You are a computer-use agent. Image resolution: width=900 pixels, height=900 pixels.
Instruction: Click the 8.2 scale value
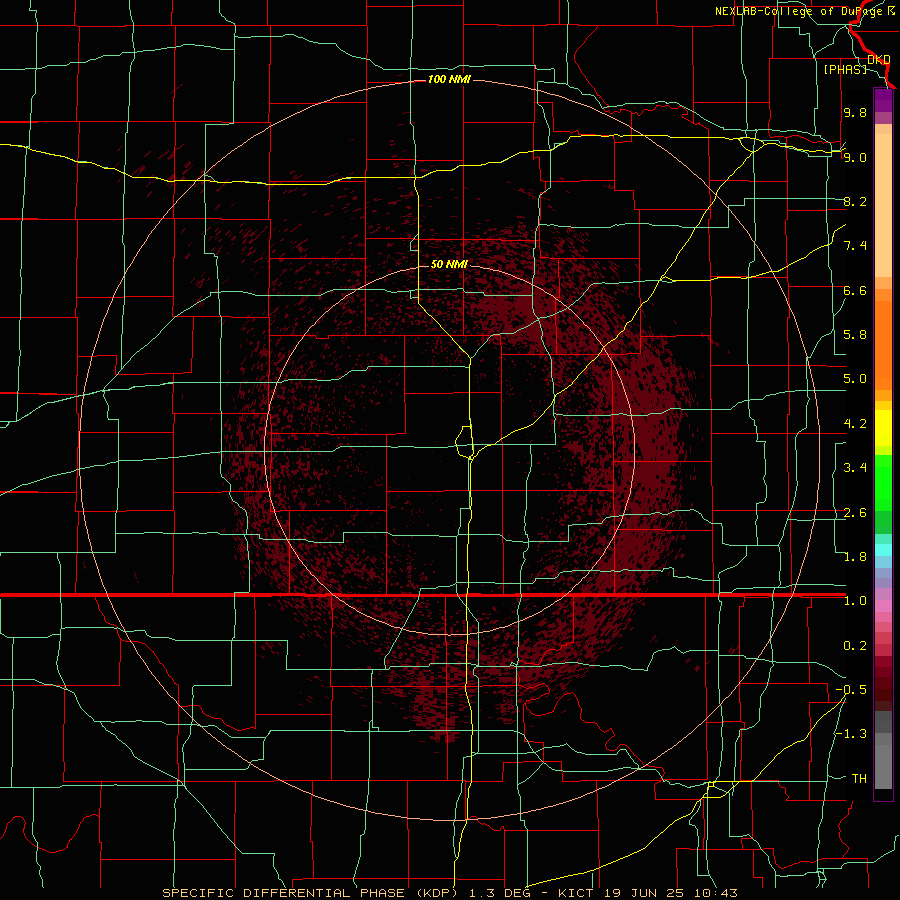tap(855, 201)
